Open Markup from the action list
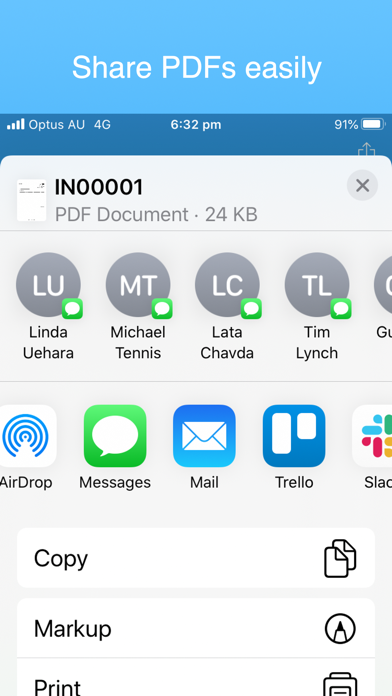Screen dimensions: 392x696 point(196,628)
